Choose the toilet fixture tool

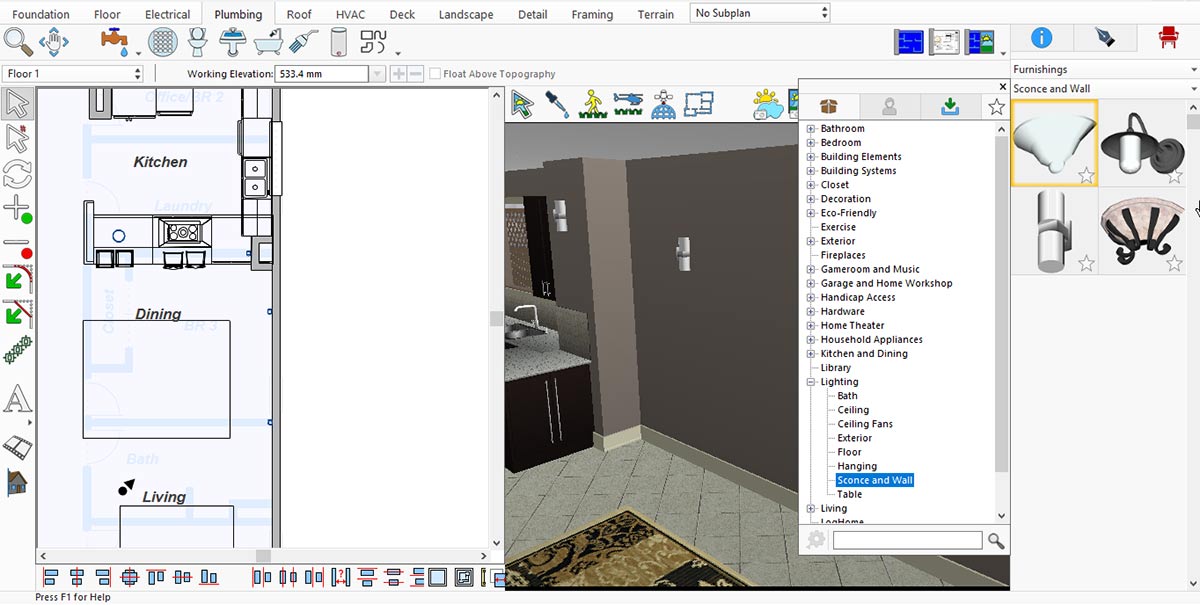198,42
